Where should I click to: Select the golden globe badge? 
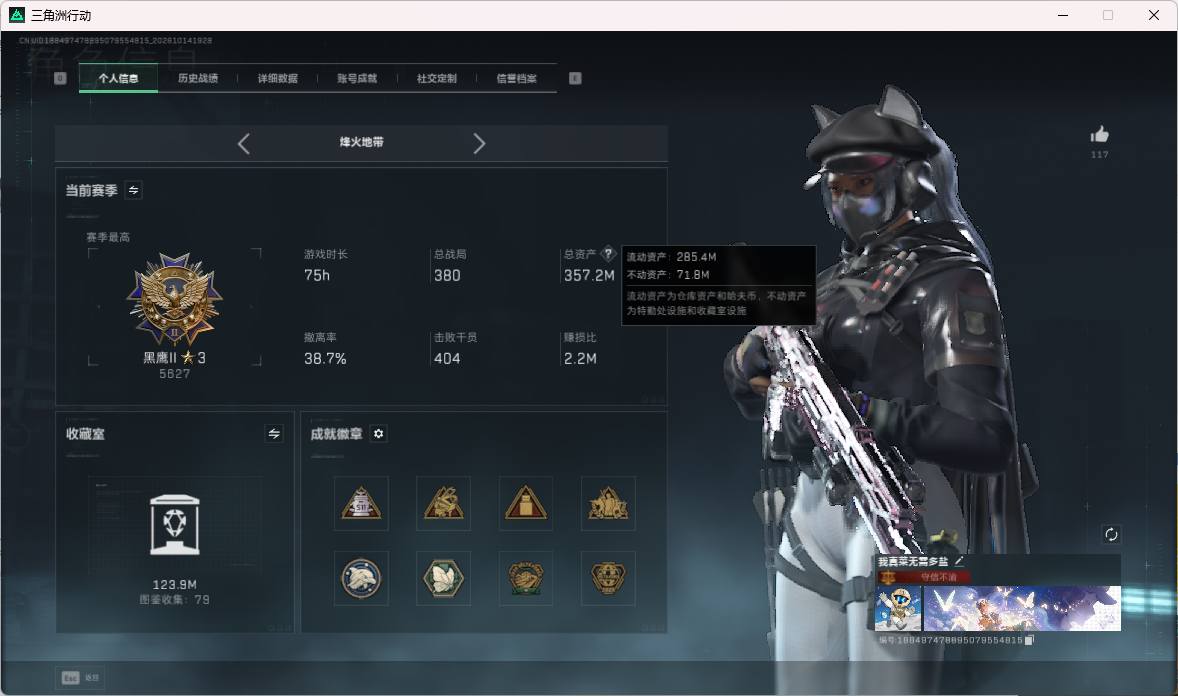coord(608,578)
